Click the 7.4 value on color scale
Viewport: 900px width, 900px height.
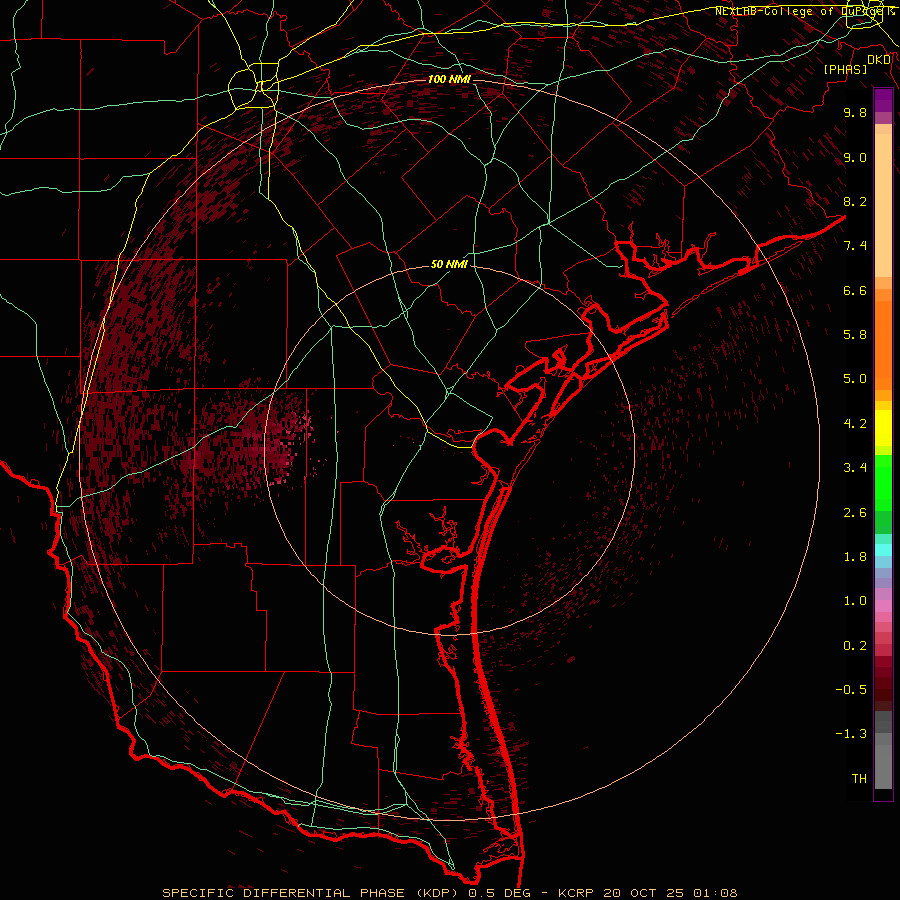click(x=855, y=246)
